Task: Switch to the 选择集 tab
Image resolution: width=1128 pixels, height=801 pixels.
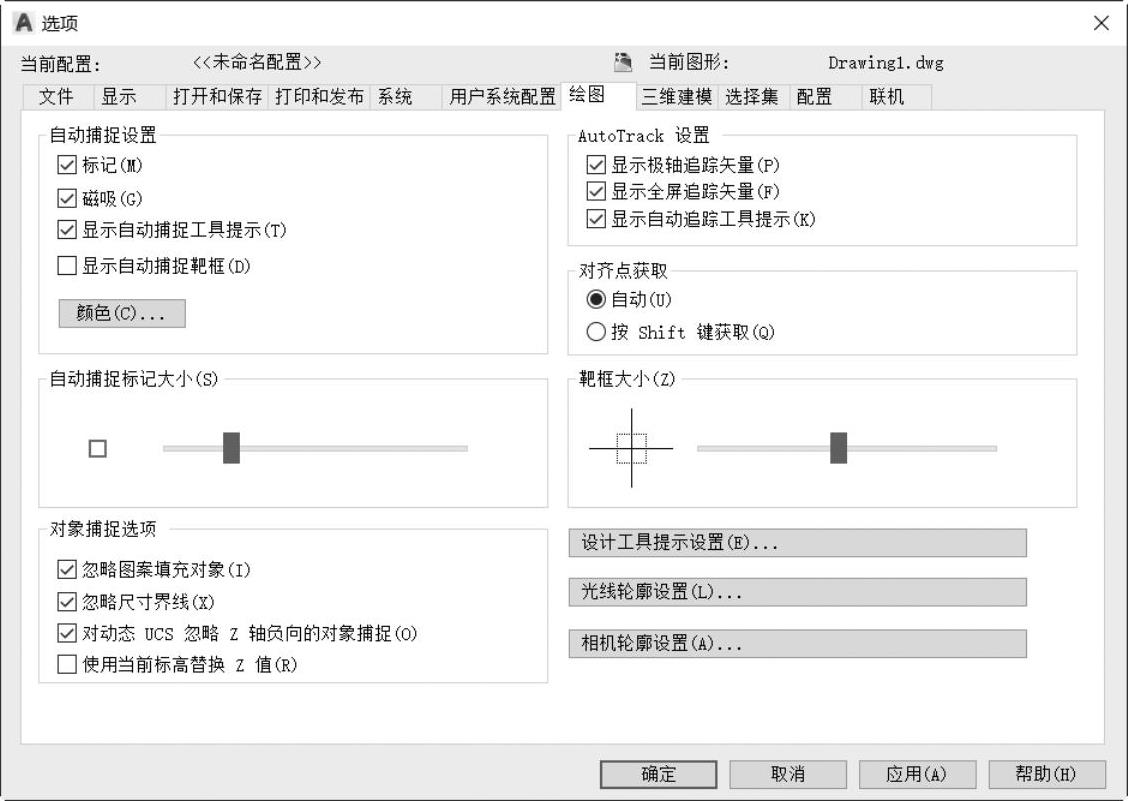Action: 752,96
